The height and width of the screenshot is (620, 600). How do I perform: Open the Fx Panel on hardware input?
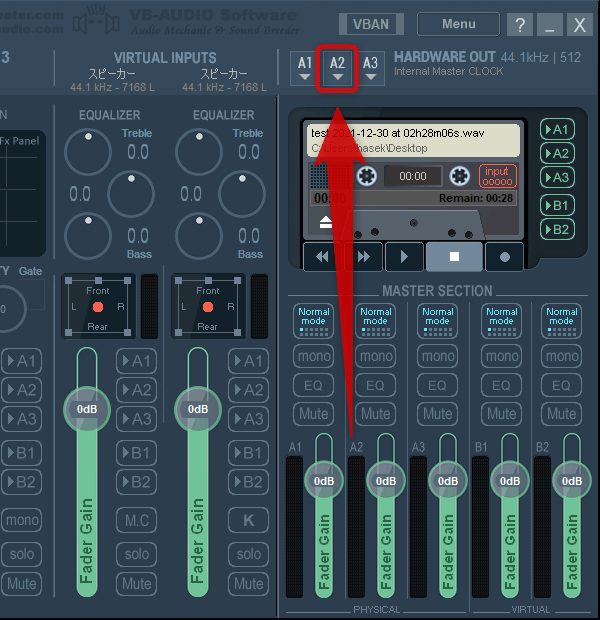20,141
